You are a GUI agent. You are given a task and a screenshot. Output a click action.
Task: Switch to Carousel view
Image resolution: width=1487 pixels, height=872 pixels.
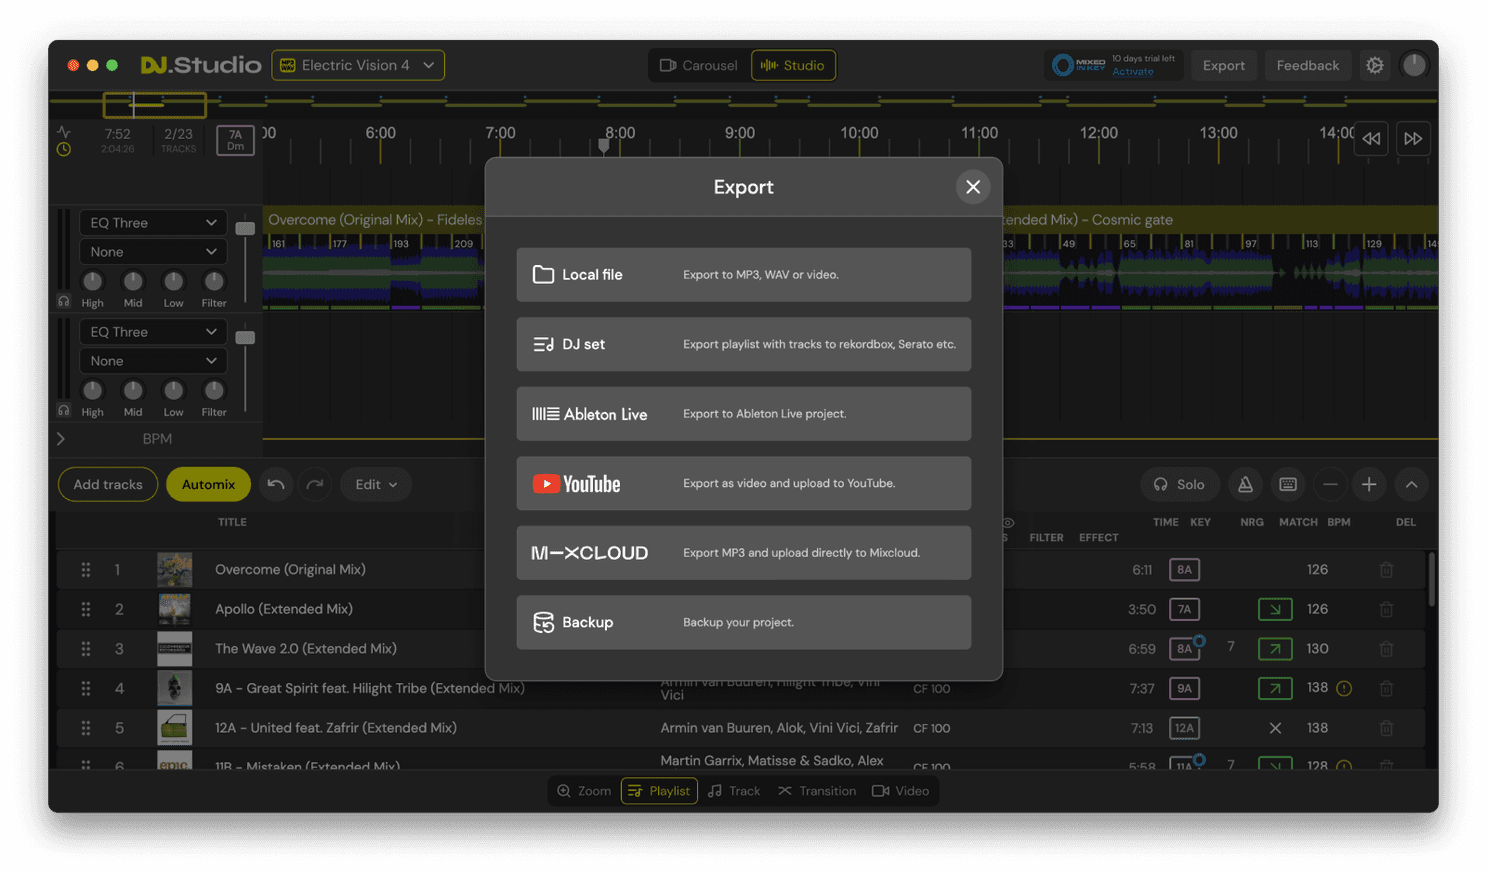coord(698,65)
